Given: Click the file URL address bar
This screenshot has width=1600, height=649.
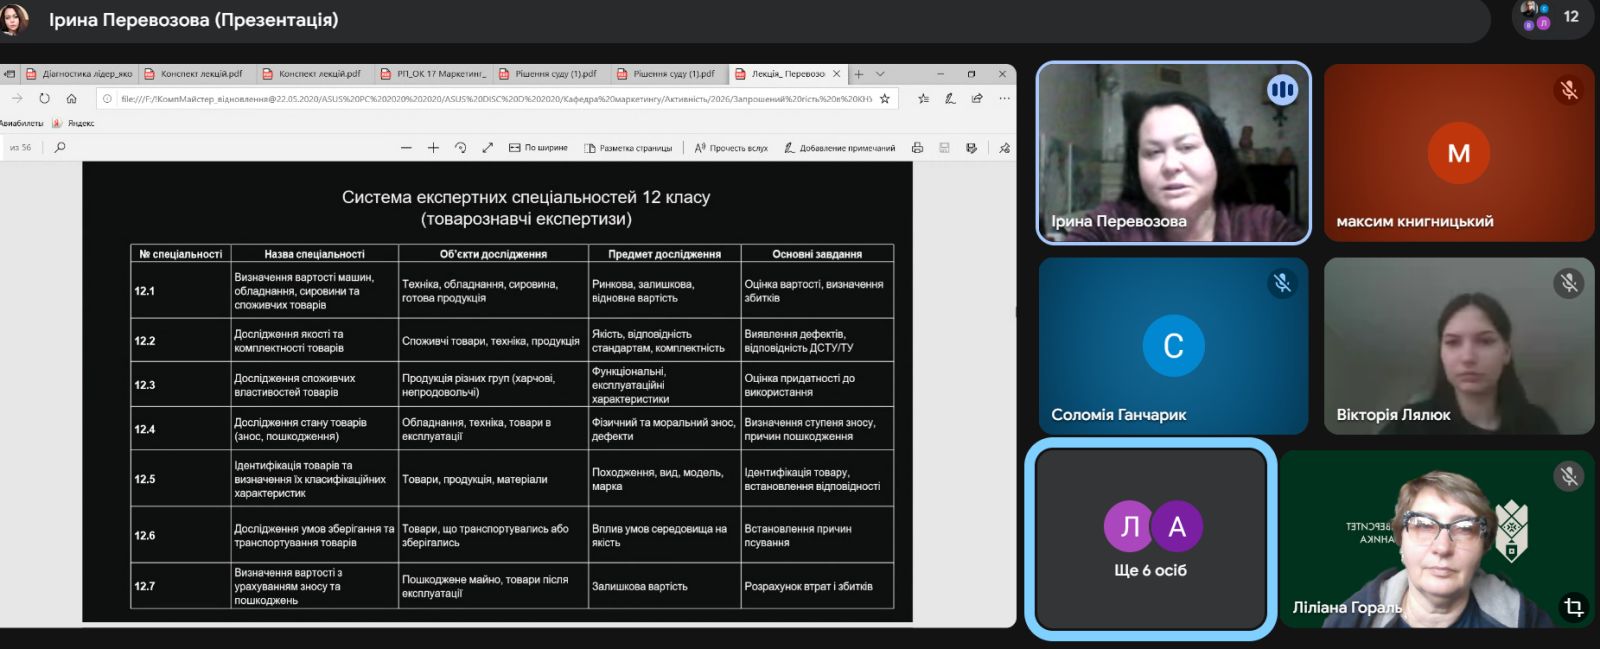Looking at the screenshot, I should [x=495, y=99].
